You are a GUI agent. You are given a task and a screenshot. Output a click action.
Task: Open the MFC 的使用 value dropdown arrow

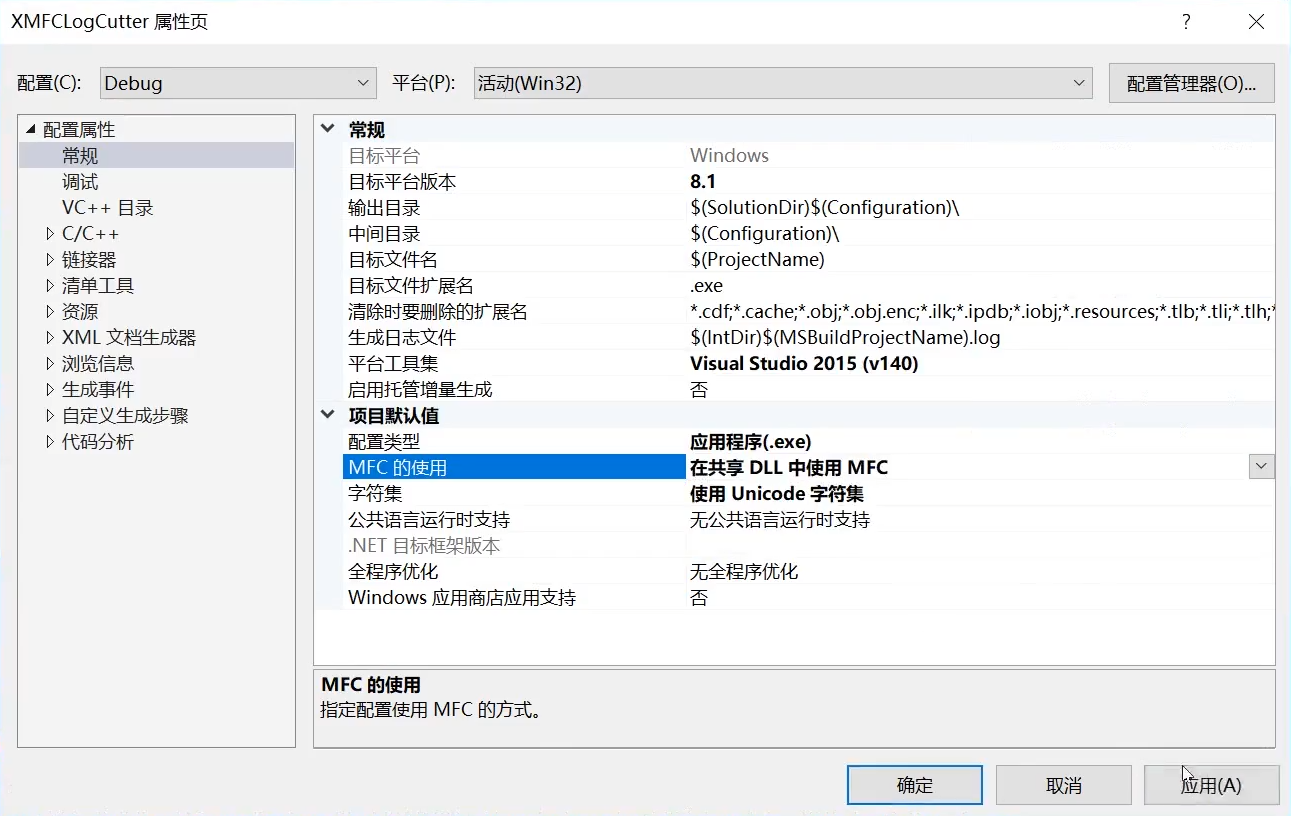click(1261, 467)
